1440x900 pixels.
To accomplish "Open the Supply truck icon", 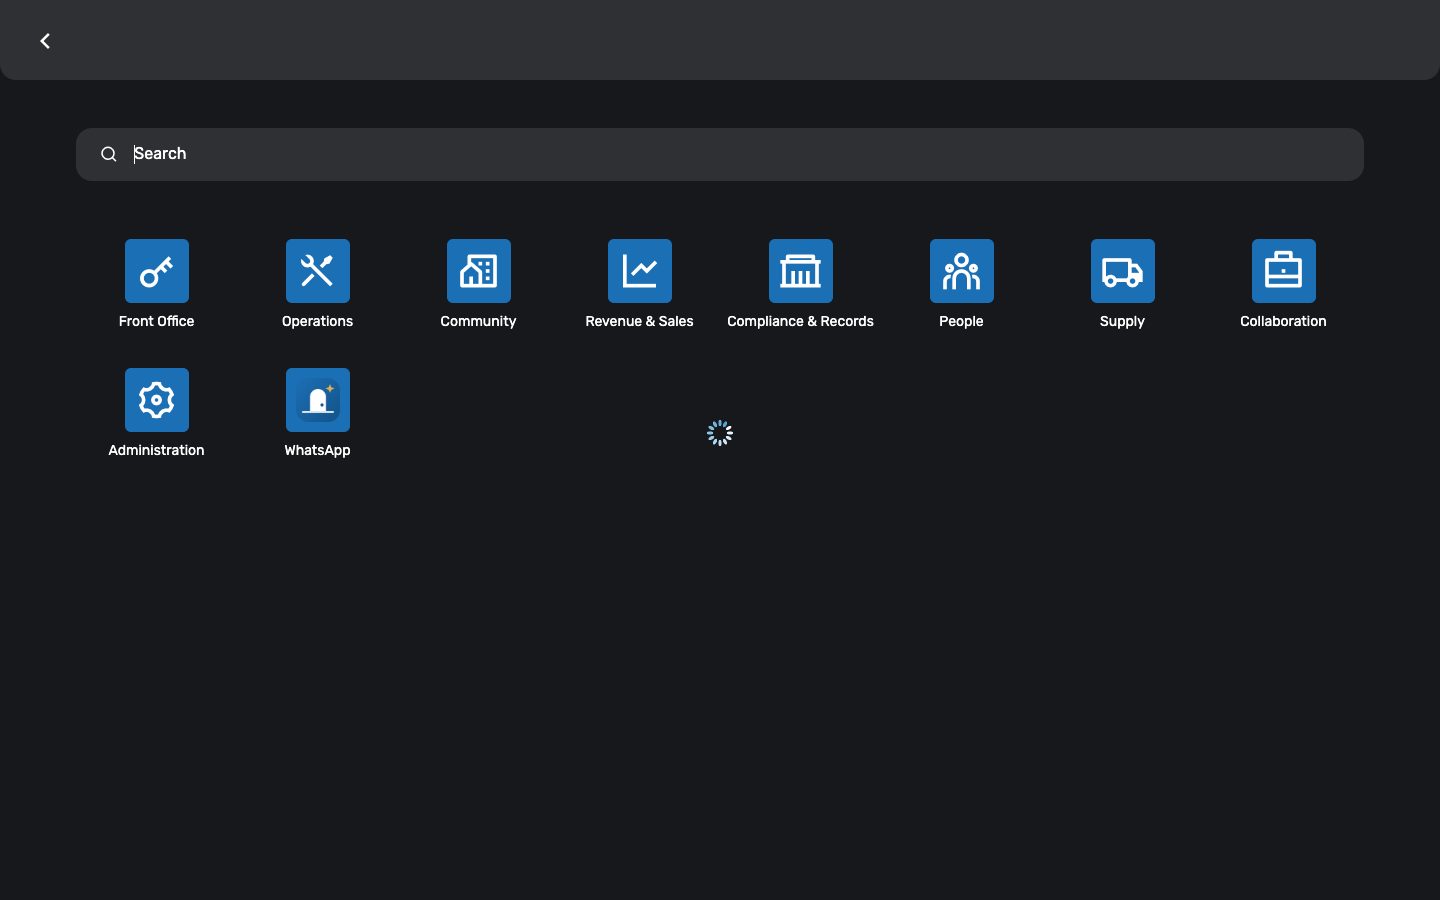I will pos(1123,271).
